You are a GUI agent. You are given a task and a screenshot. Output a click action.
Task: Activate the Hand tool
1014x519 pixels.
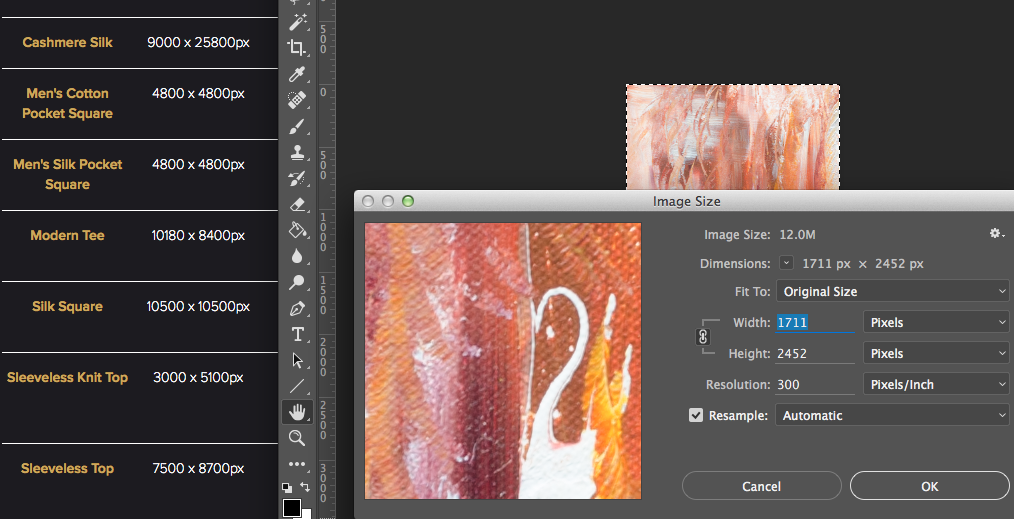pos(297,412)
